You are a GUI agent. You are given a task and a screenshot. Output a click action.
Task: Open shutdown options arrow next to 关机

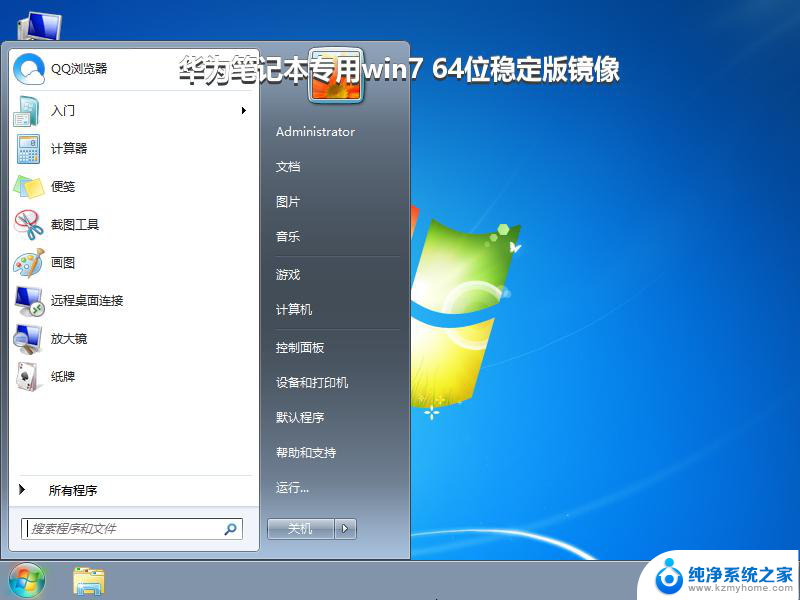tap(345, 529)
